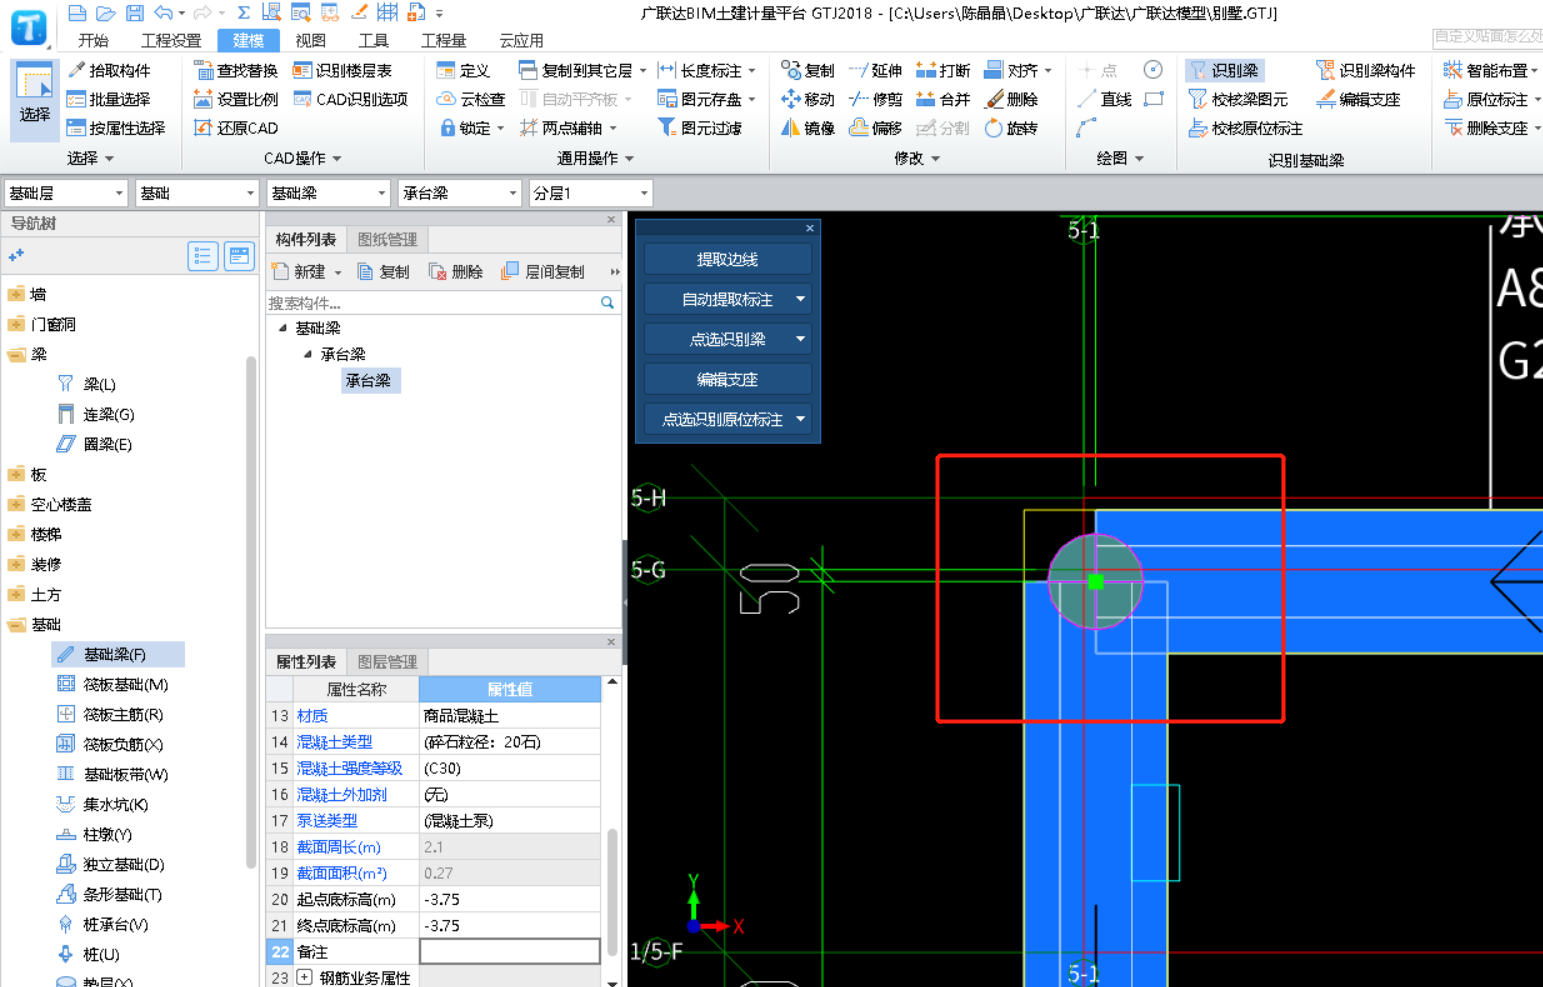Open the 基础梁 component type dropdown
1543x987 pixels.
click(328, 193)
